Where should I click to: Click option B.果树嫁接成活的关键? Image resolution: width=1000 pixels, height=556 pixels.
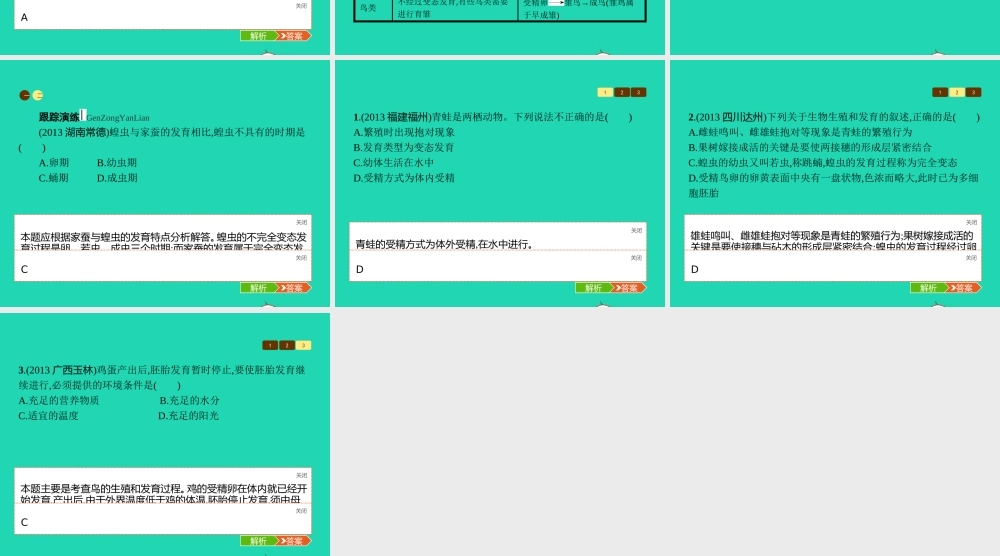coord(810,147)
